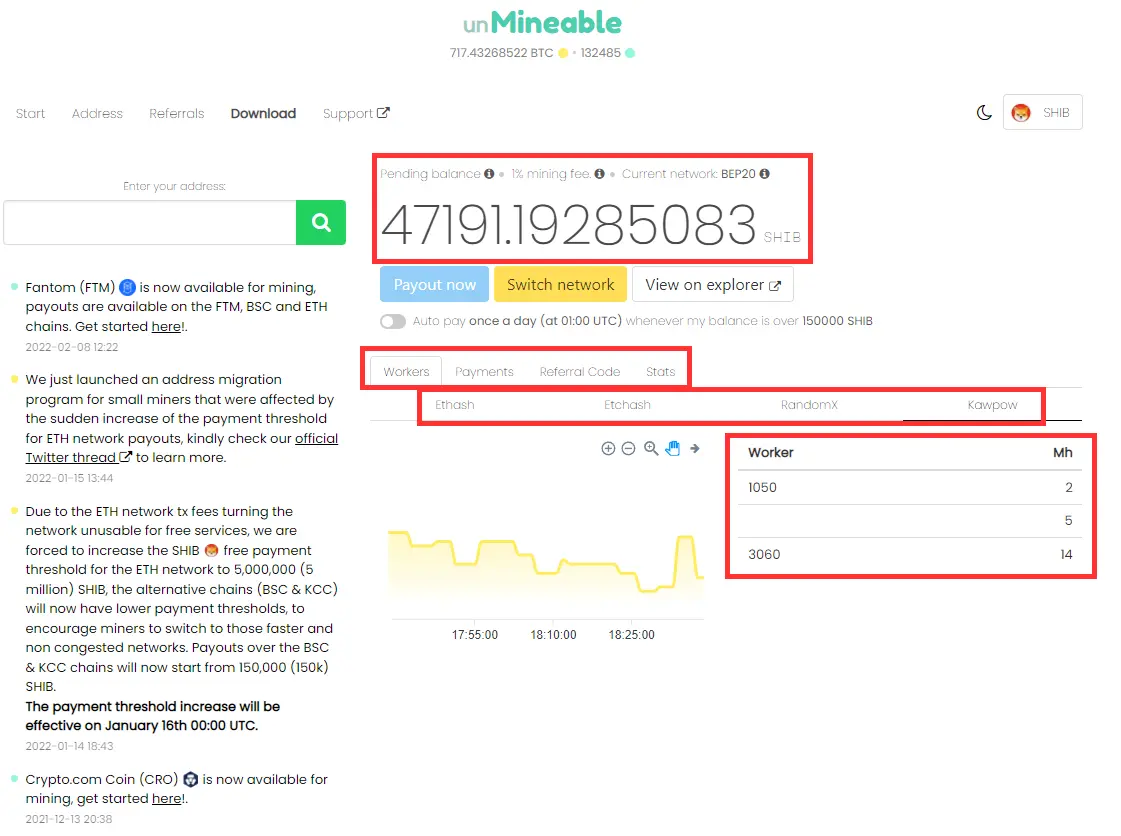Click the unMineable logo
This screenshot has height=836, width=1121.
pos(542,23)
